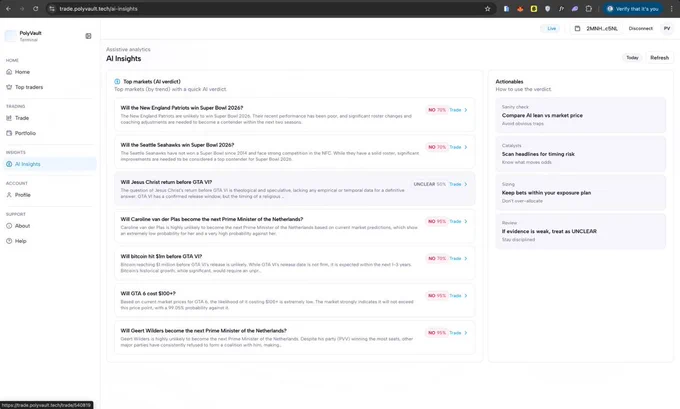Open Top traders trophy icon

point(9,87)
